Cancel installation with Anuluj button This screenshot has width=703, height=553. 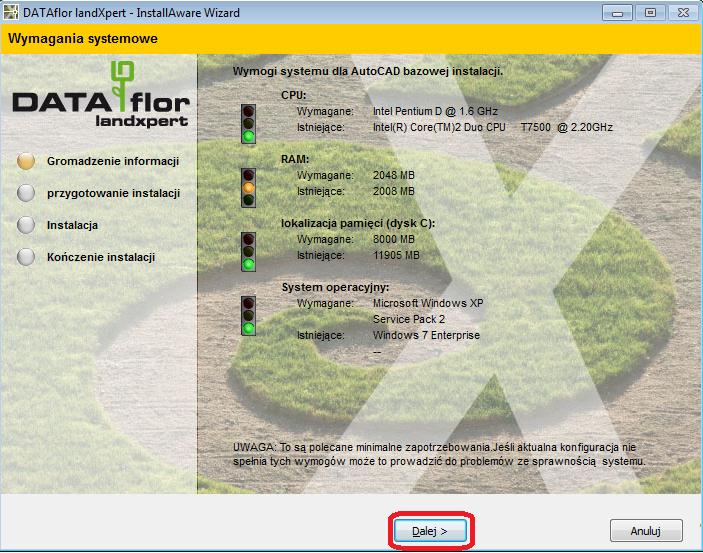(646, 531)
